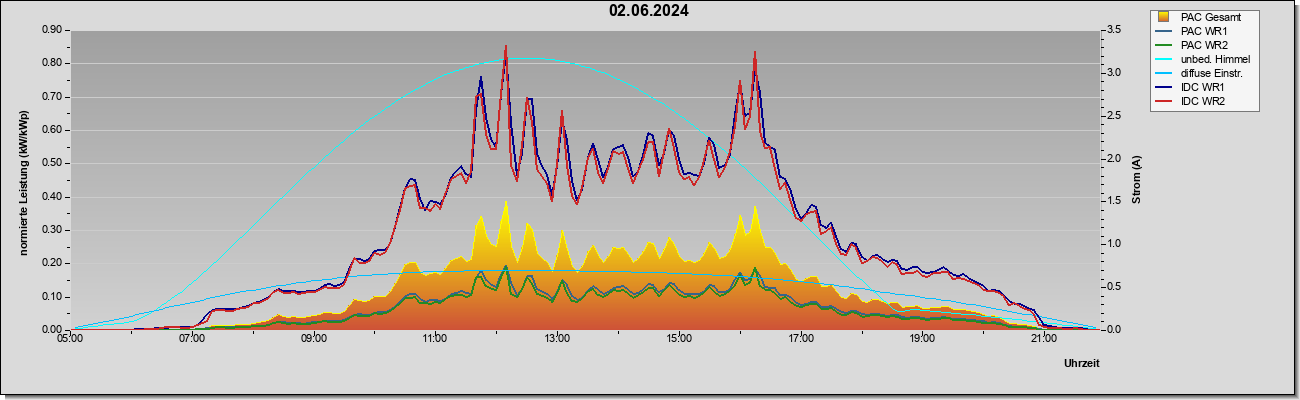
Task: Click the 3.5 right axis tick label
Action: 1113,30
